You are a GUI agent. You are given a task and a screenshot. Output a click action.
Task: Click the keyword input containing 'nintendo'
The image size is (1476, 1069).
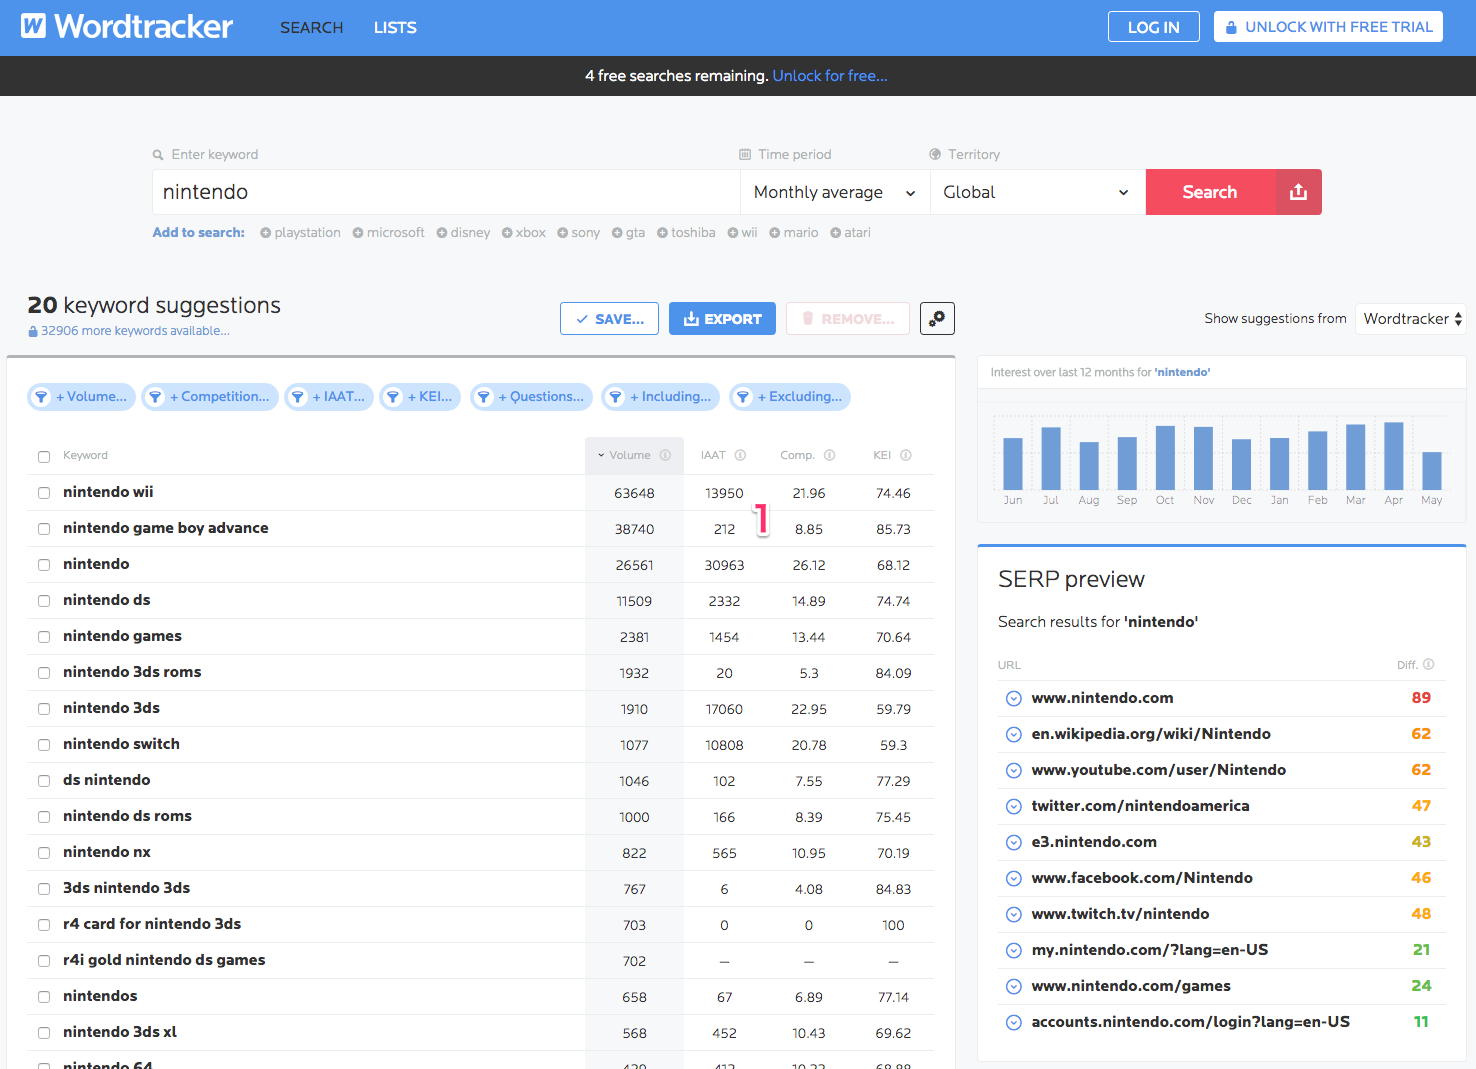click(x=445, y=192)
